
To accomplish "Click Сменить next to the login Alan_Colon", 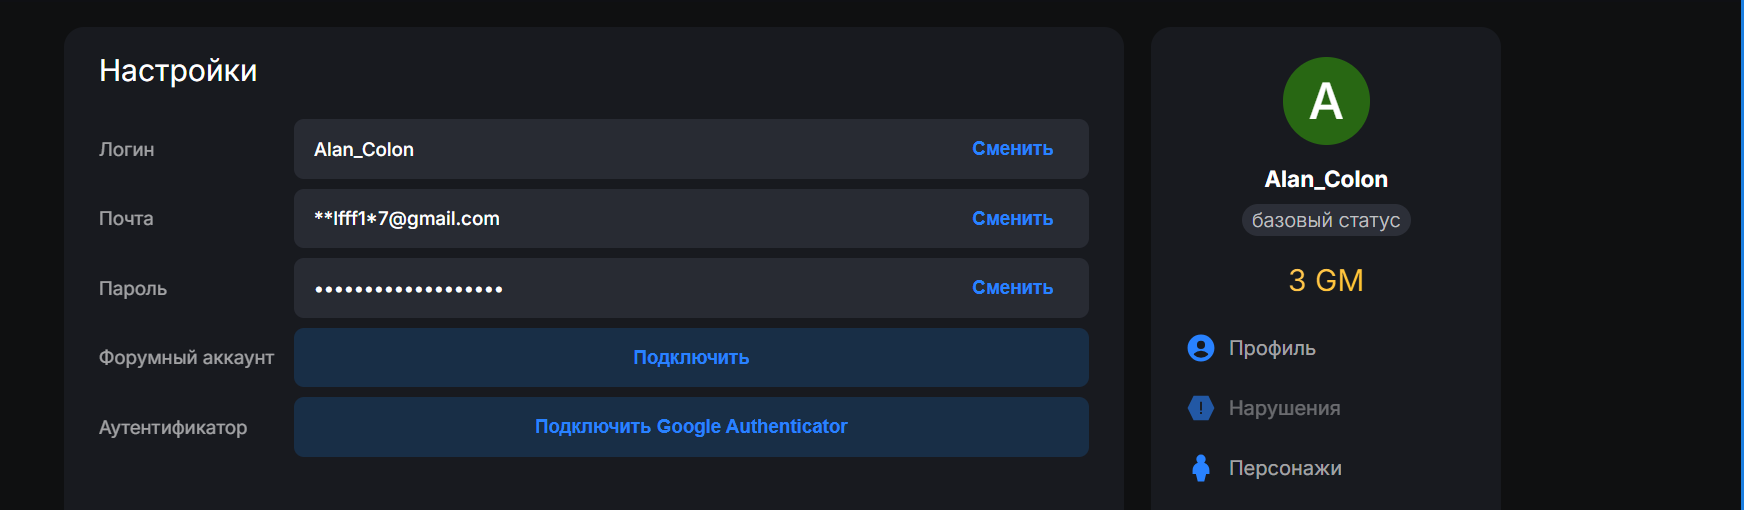I will [x=1012, y=149].
